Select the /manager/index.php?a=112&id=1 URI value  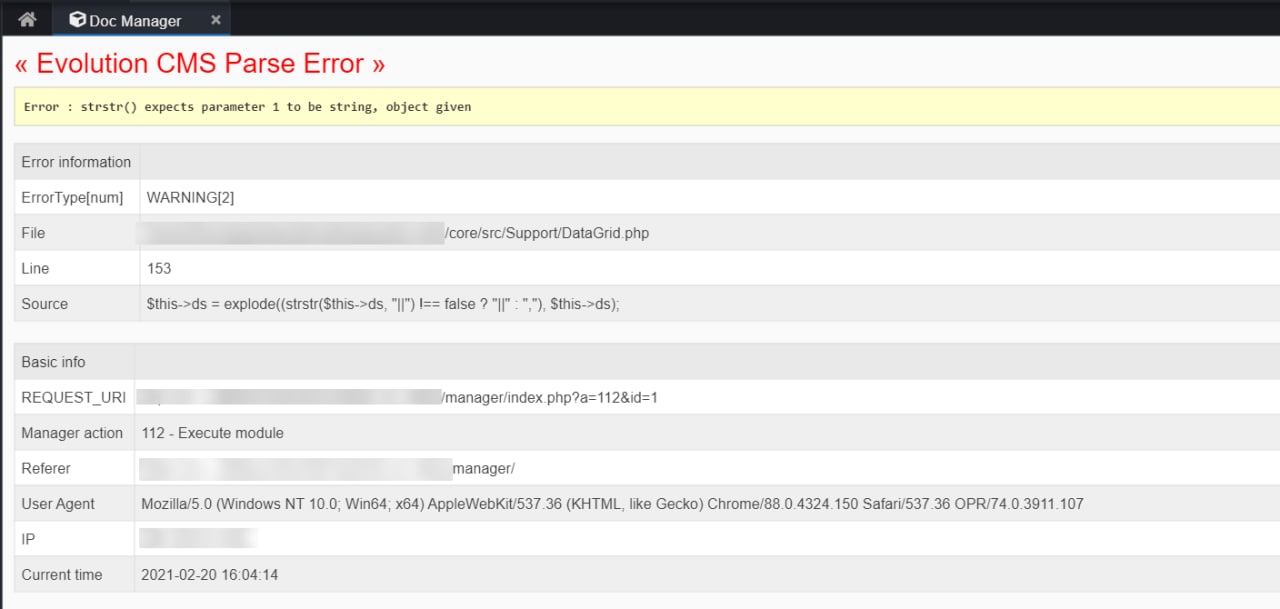(x=550, y=397)
